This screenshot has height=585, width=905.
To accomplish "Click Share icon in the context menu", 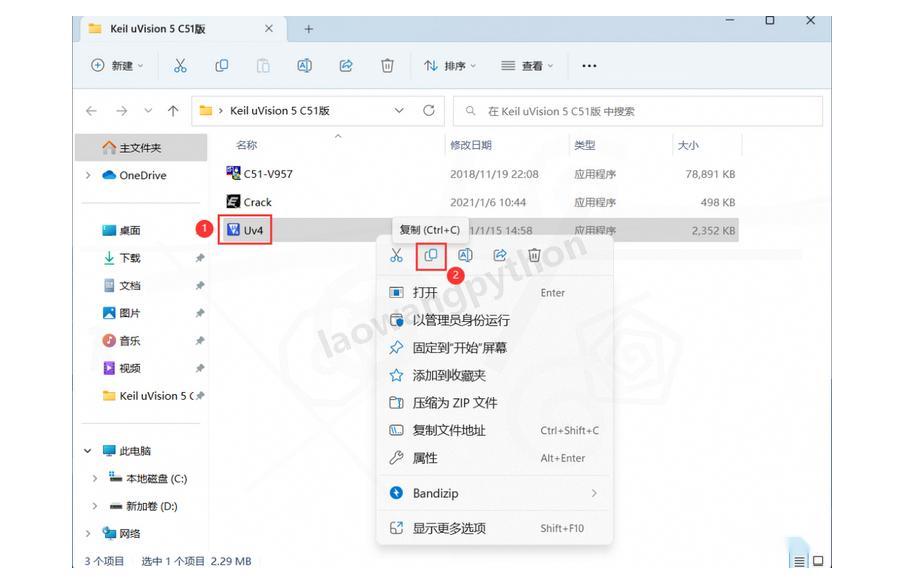I will coord(500,256).
